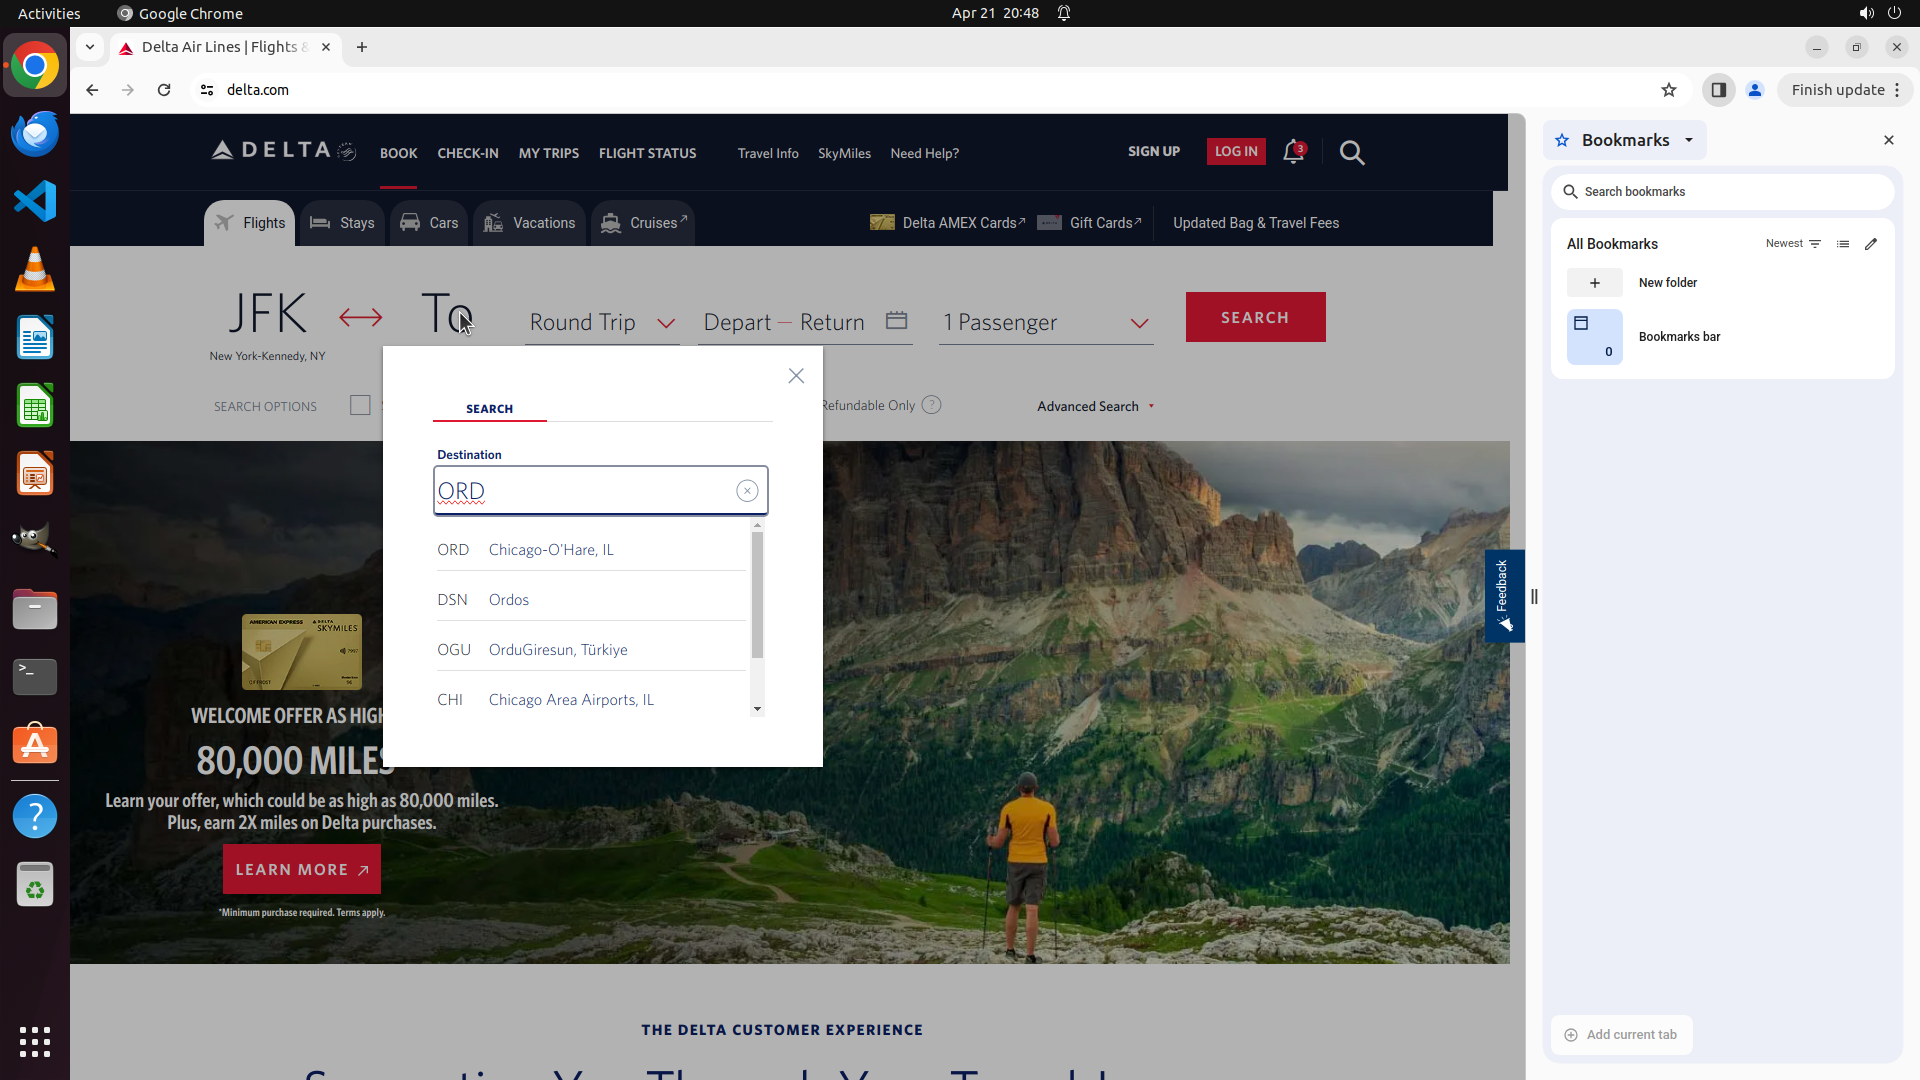
Task: Swap origin and destination arrows
Action: [x=360, y=318]
